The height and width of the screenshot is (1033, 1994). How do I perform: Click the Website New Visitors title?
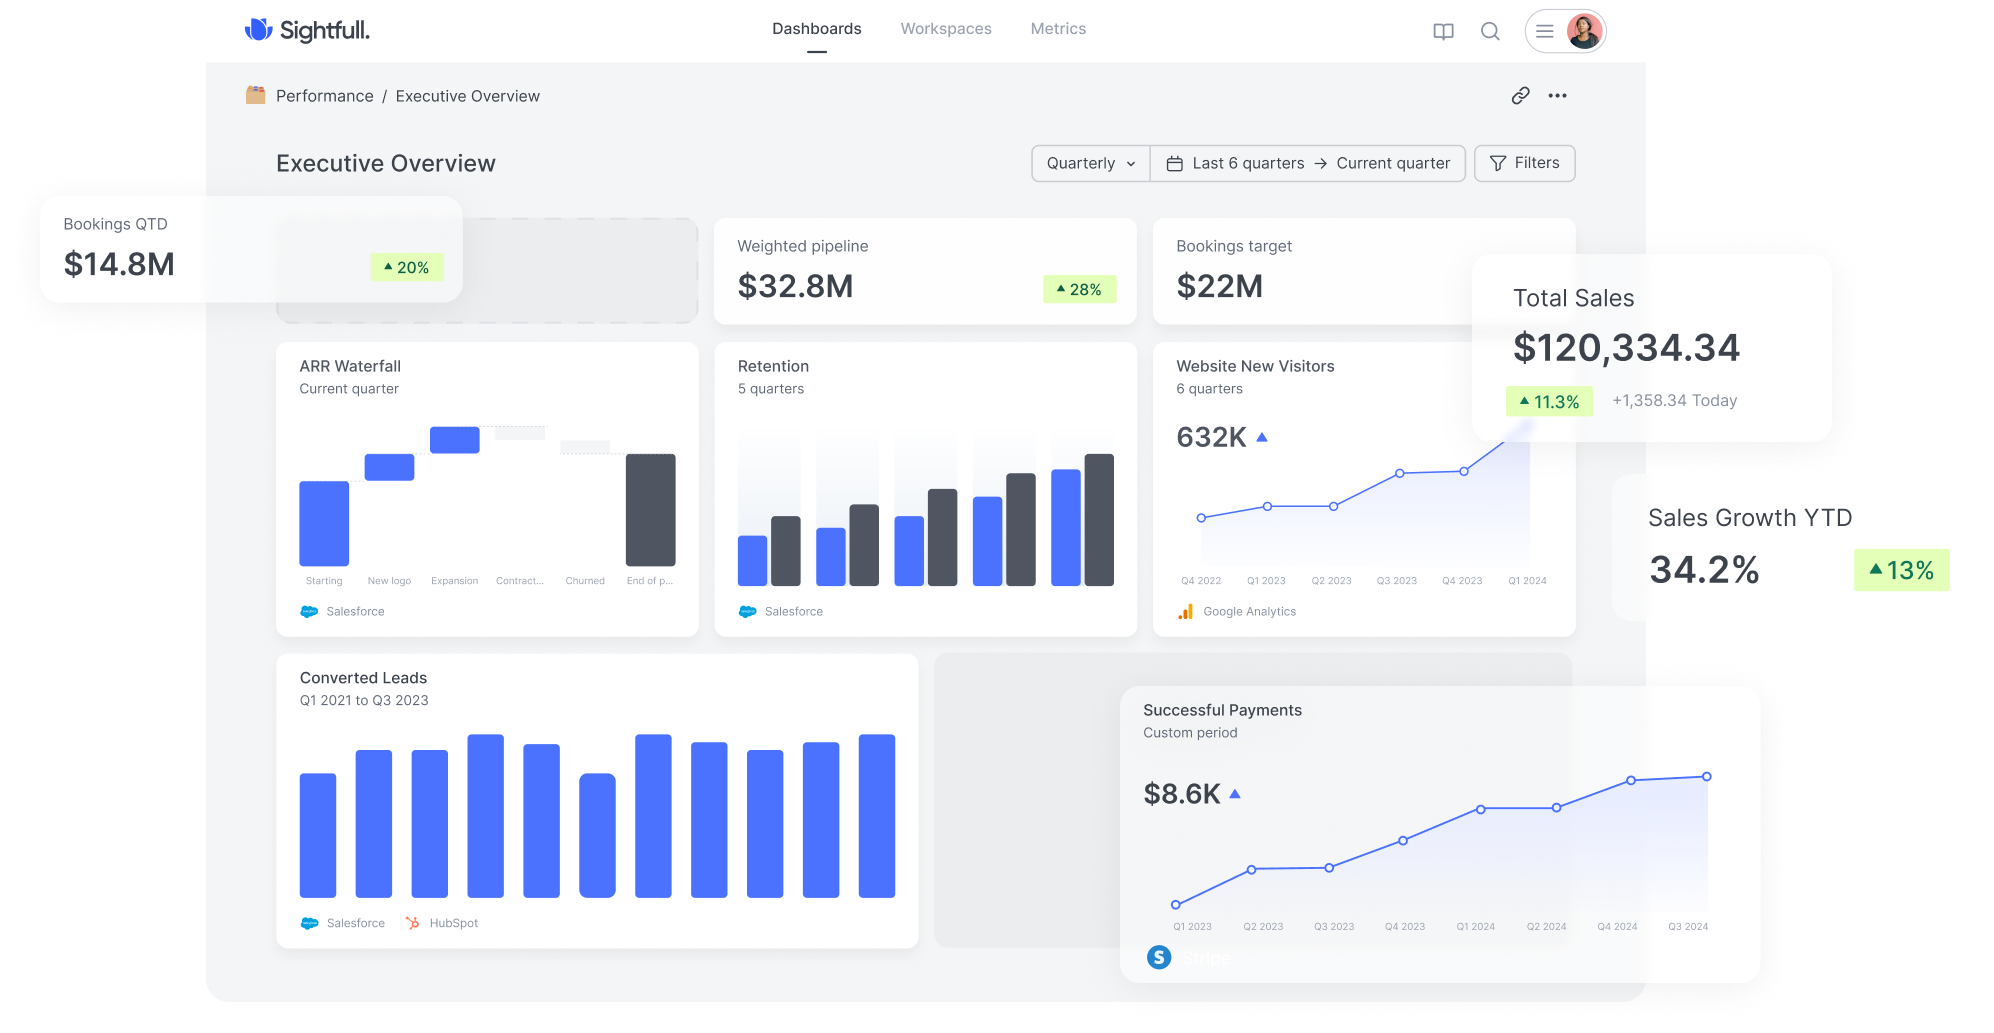(1255, 366)
